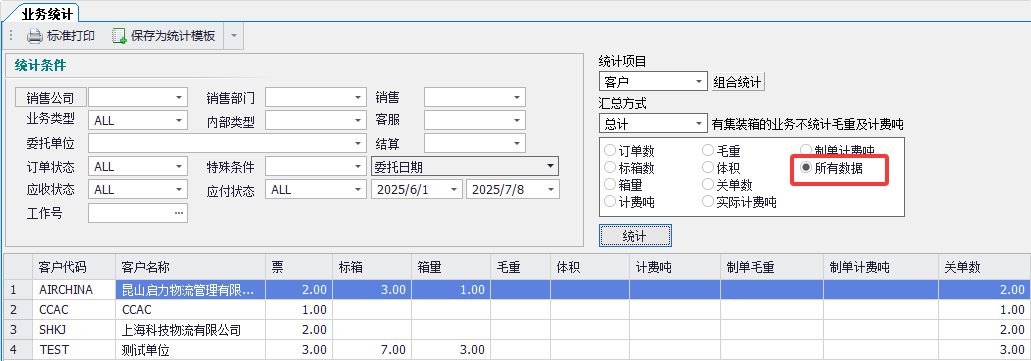Open the 委托日期 date type dropdown
The image size is (1031, 361).
click(x=550, y=166)
